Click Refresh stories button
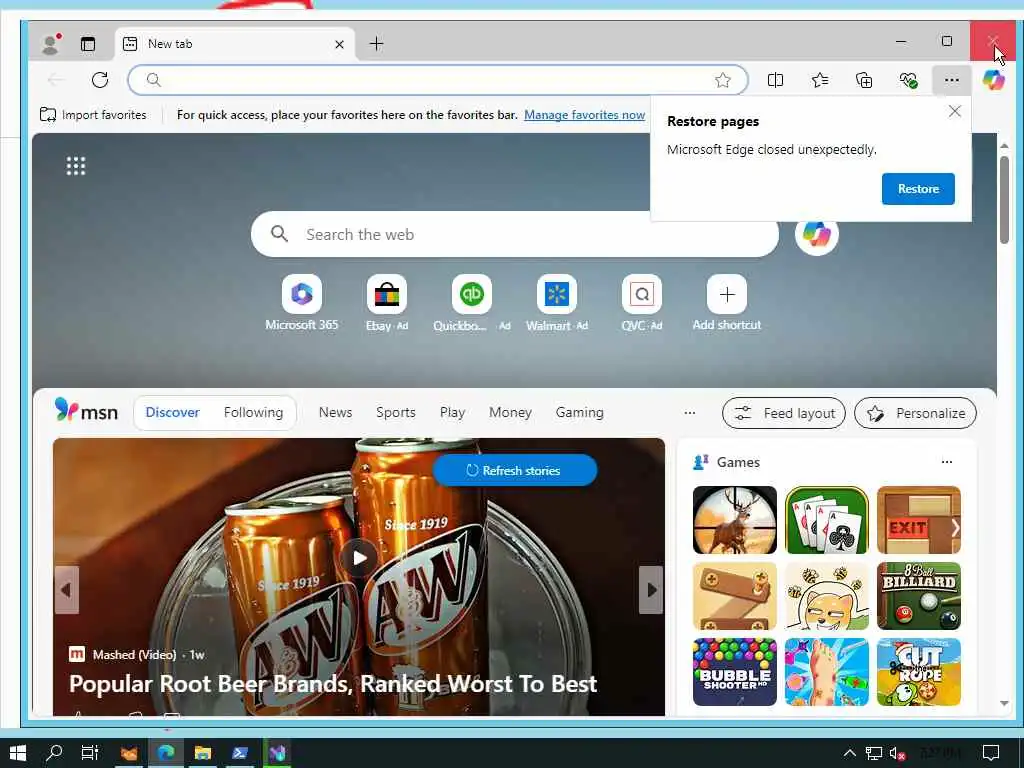The width and height of the screenshot is (1024, 768). 515,470
